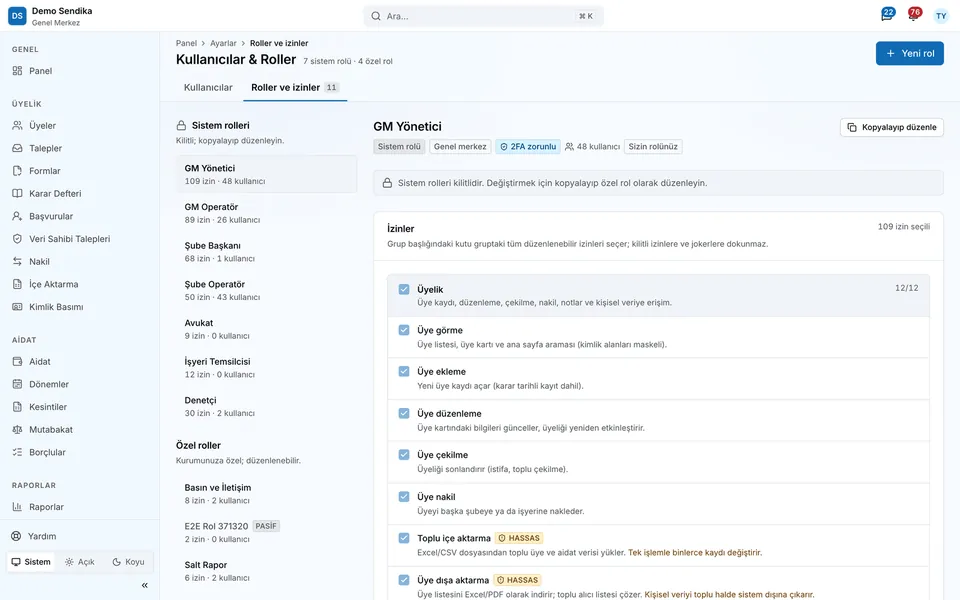960x600 pixels.
Task: Collapse the sidebar with double chevron
Action: (x=144, y=585)
